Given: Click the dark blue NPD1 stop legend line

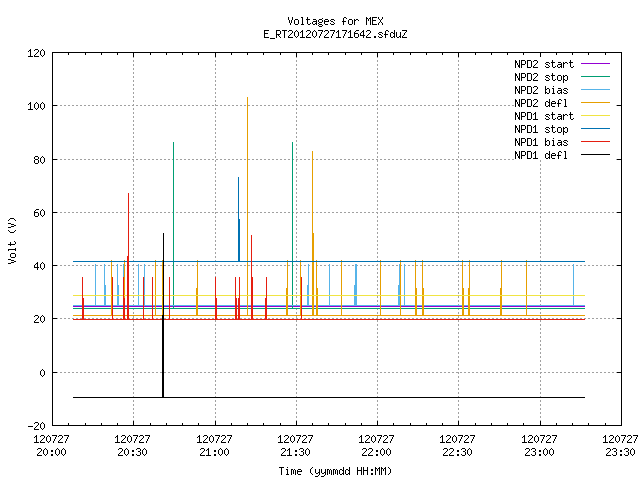Looking at the screenshot, I should click(595, 129).
